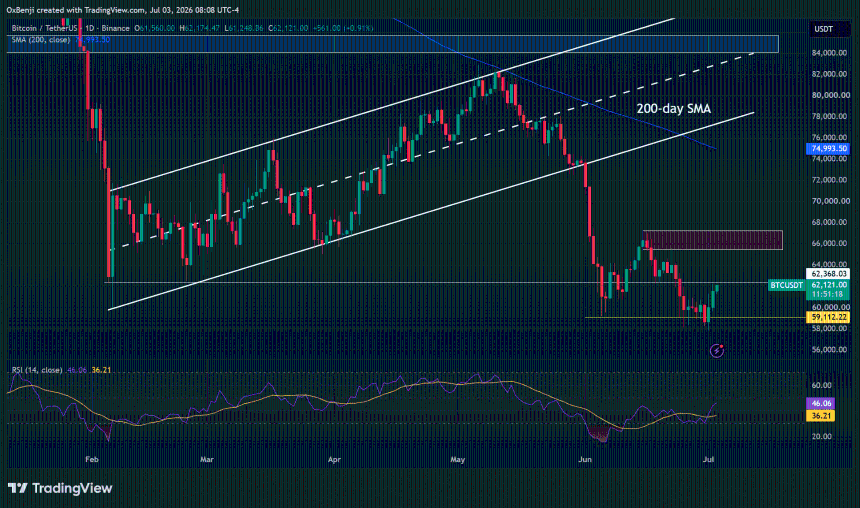Viewport: 860px width, 508px height.
Task: Click the header text 'OxBenji created with TradingView.com'
Action: coord(76,10)
